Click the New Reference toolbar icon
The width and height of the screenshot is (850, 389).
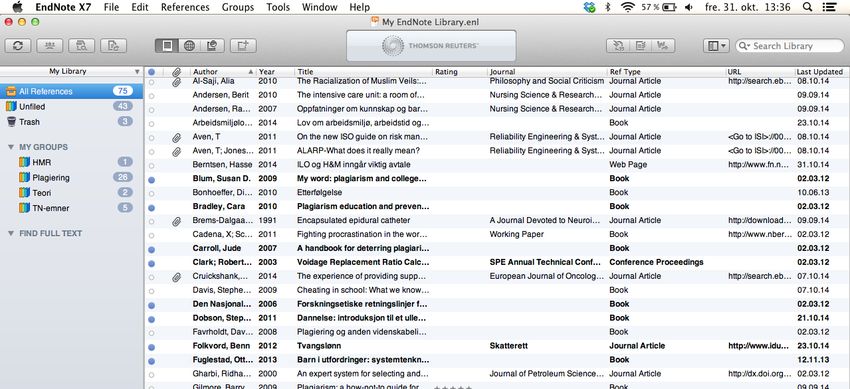(x=243, y=46)
